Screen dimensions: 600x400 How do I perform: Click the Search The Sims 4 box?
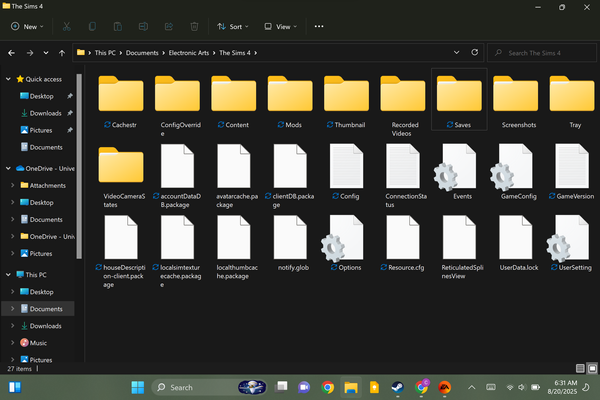541,53
